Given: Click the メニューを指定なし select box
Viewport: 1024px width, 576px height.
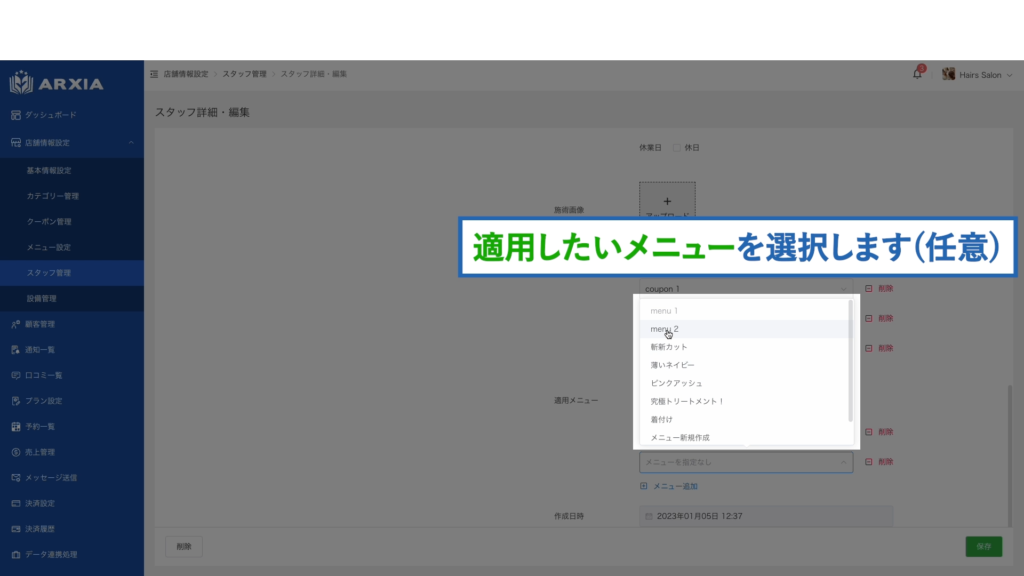Looking at the screenshot, I should 746,462.
